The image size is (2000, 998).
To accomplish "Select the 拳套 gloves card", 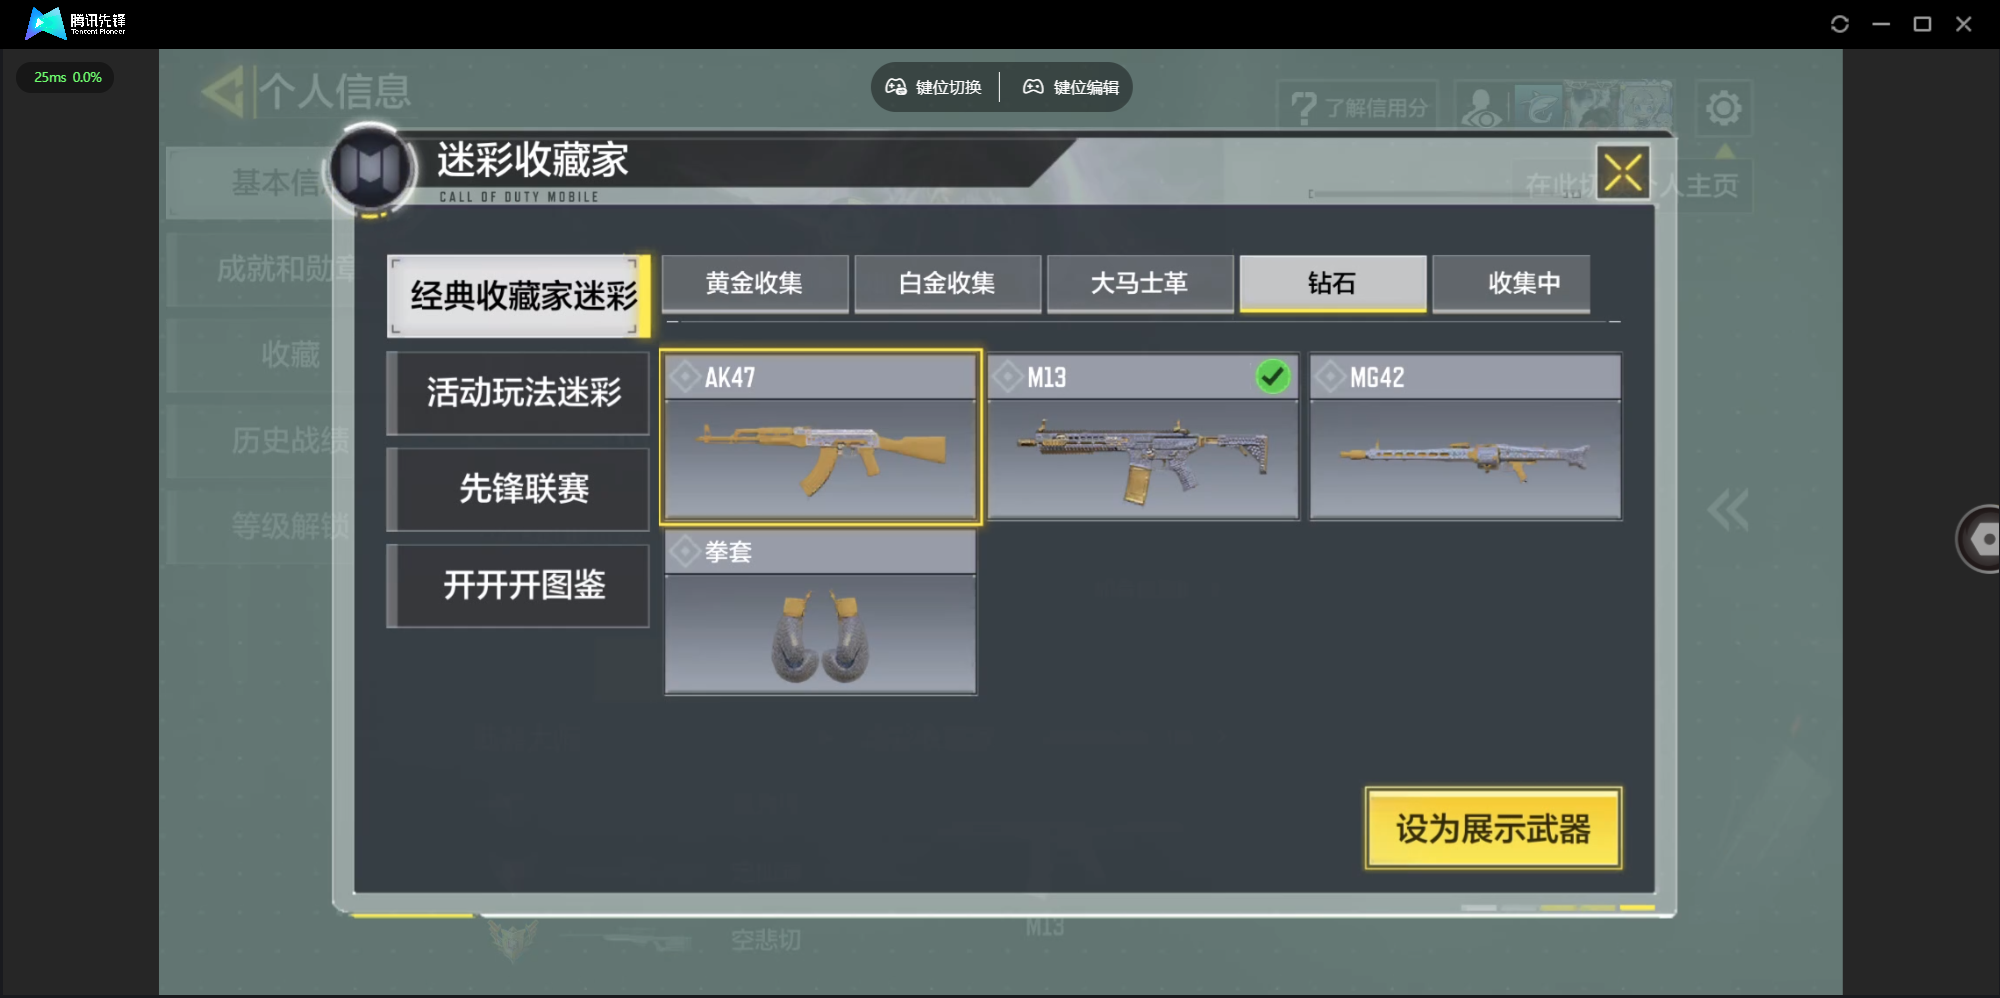I will (821, 611).
